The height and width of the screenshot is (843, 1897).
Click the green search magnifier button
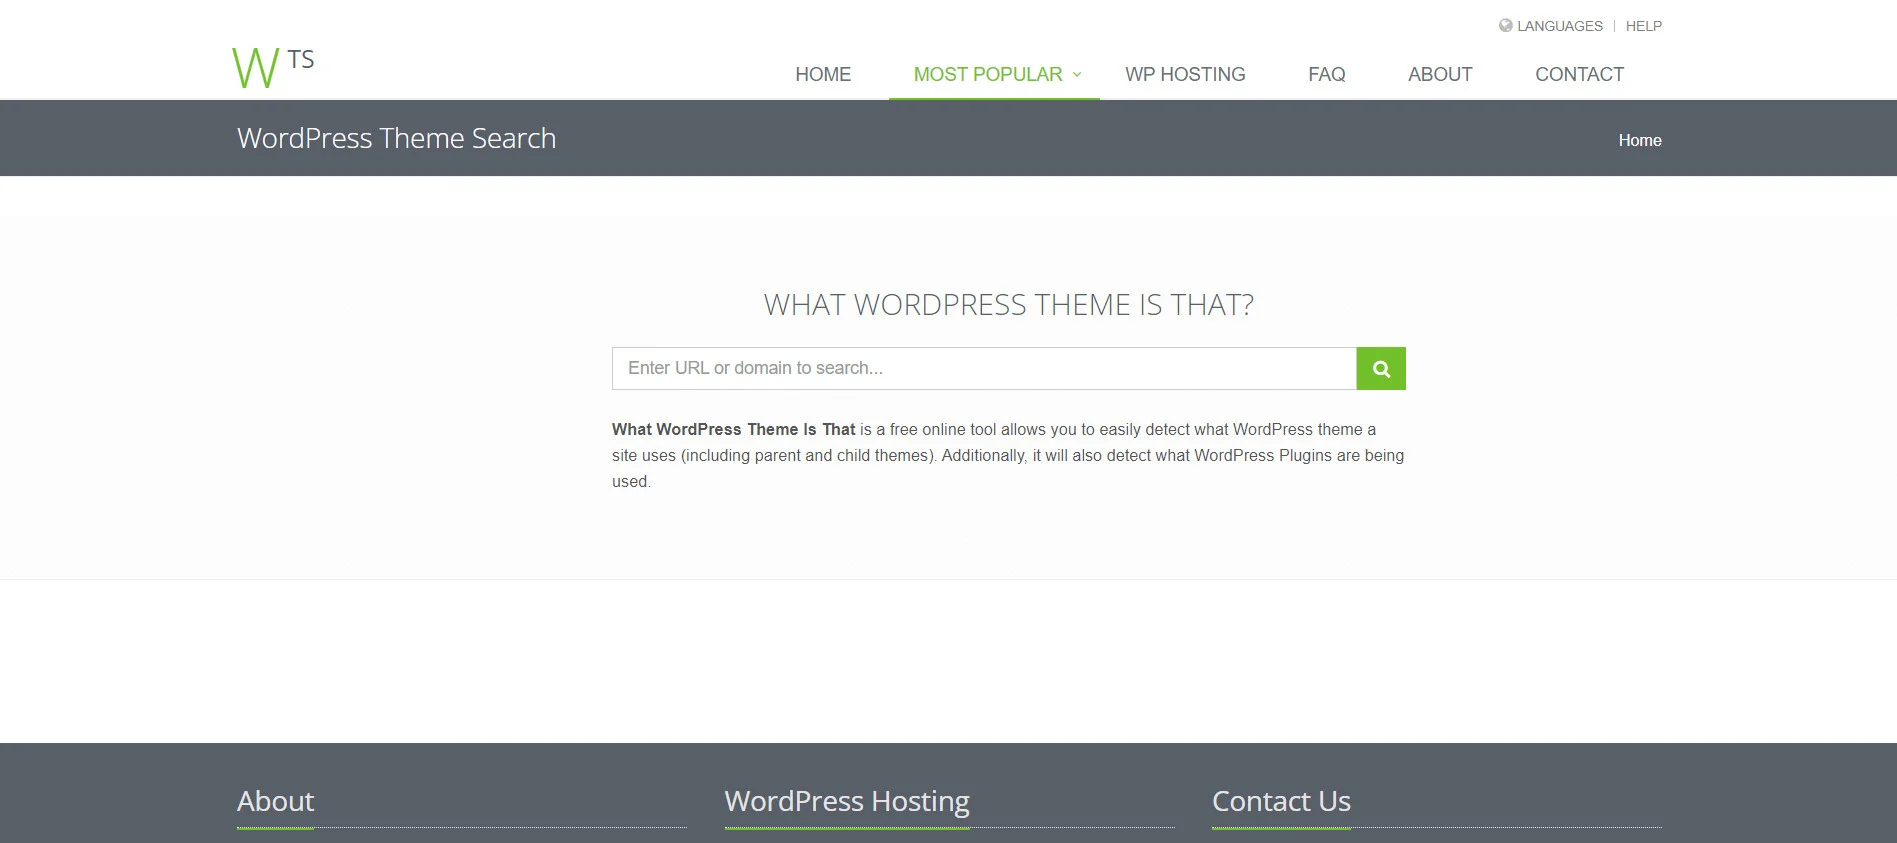(x=1381, y=369)
